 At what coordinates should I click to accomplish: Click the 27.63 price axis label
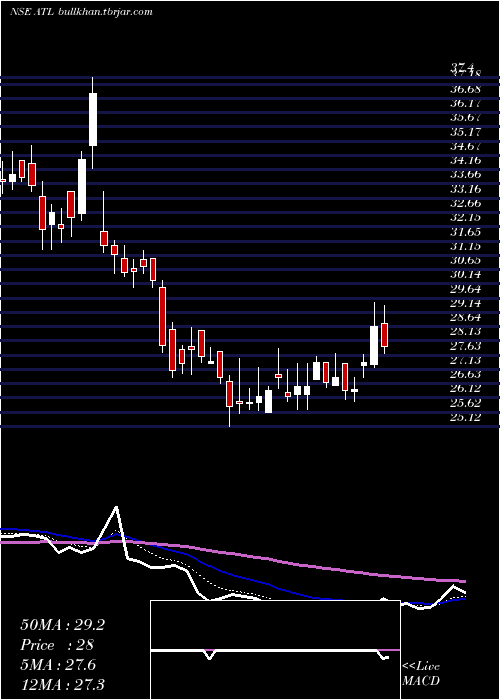465,346
